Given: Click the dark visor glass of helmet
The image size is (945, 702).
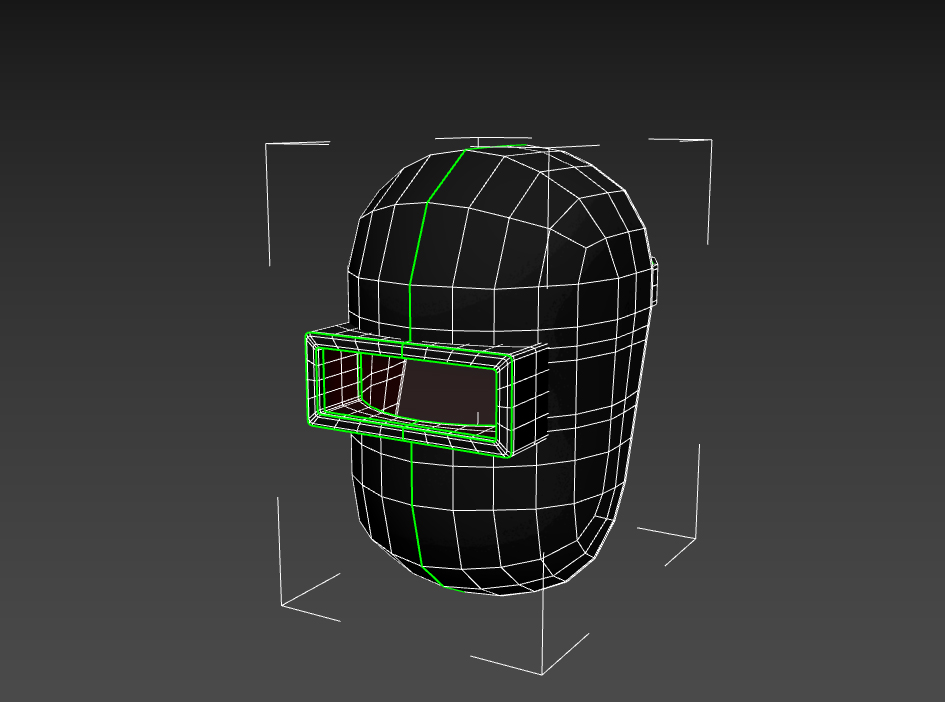Looking at the screenshot, I should pyautogui.click(x=449, y=392).
